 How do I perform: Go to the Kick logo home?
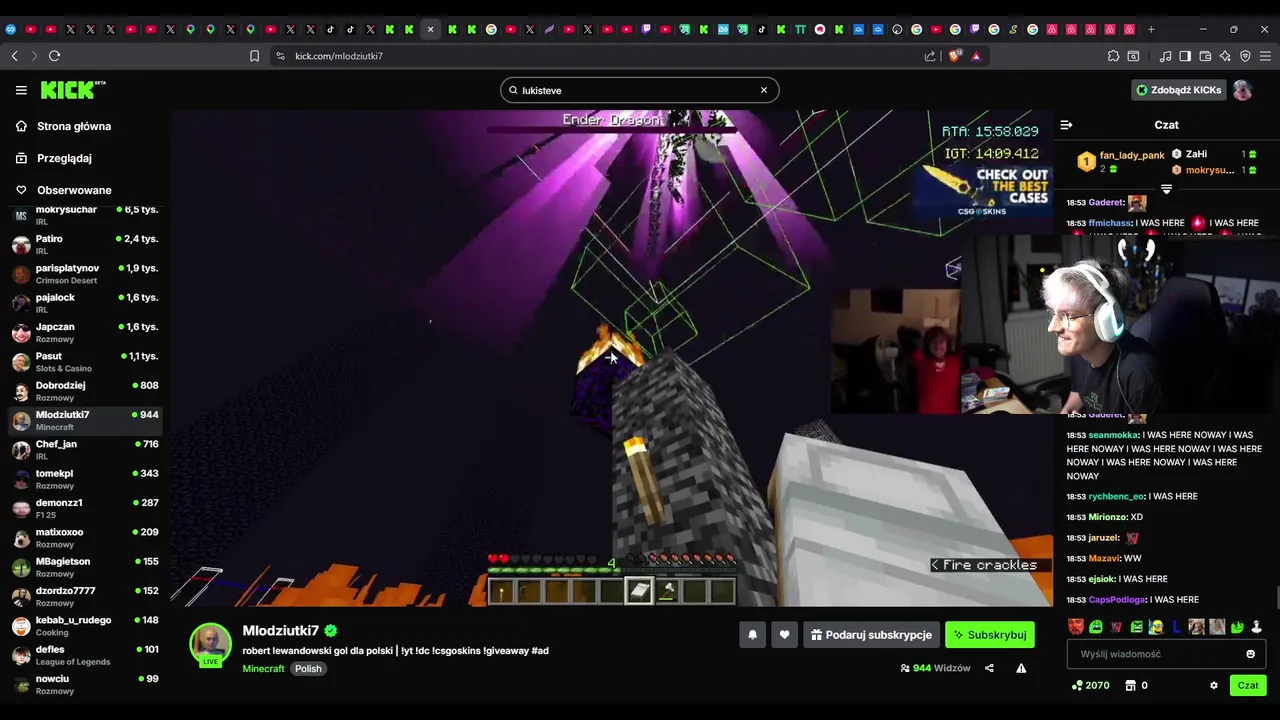click(x=72, y=90)
